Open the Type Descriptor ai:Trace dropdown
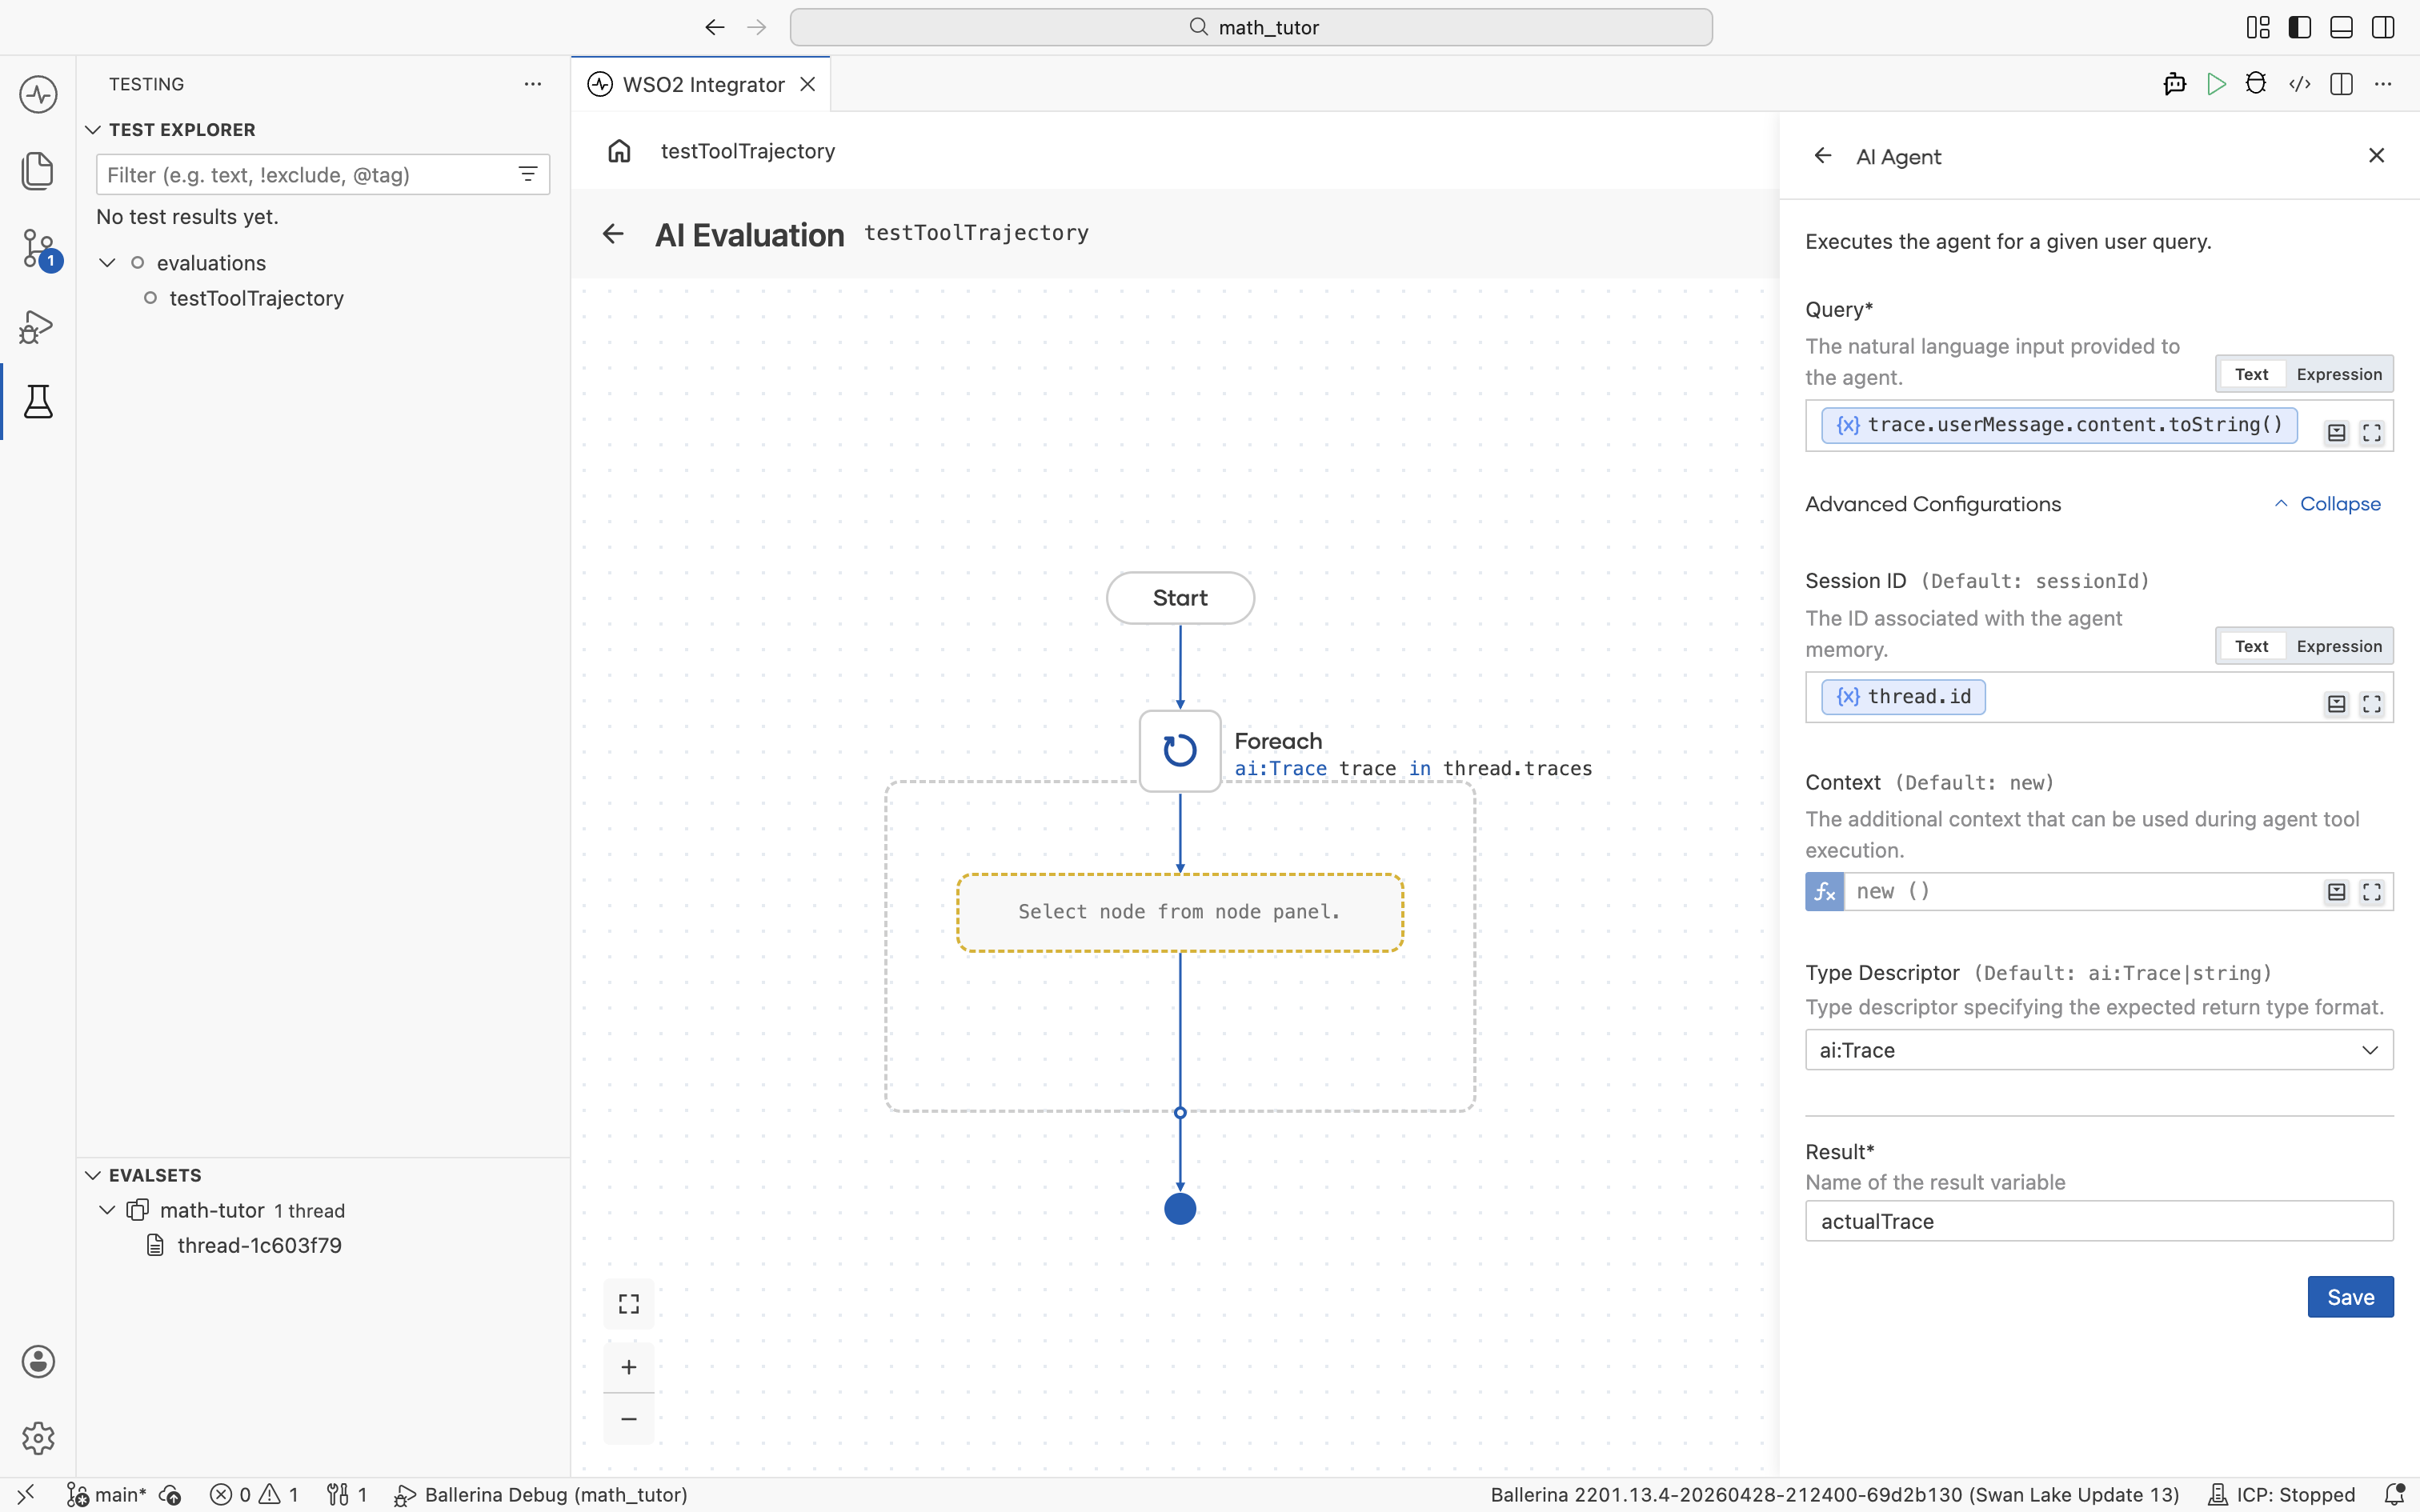Viewport: 2420px width, 1512px height. (2098, 1050)
